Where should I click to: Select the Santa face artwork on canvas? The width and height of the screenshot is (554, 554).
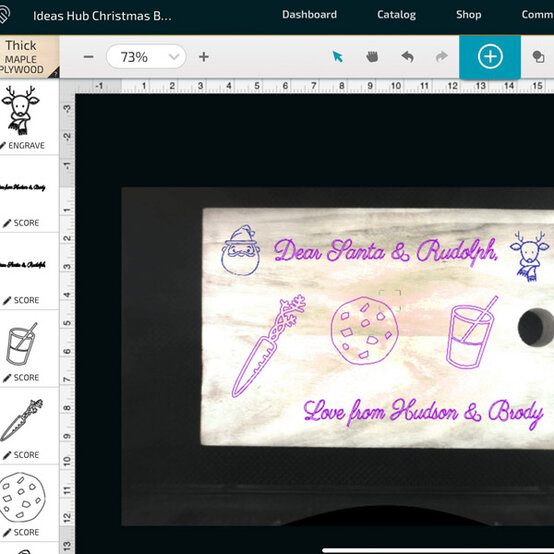tap(241, 250)
